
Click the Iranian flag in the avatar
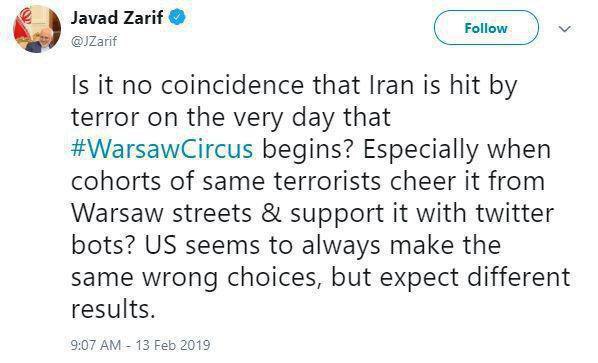25,21
